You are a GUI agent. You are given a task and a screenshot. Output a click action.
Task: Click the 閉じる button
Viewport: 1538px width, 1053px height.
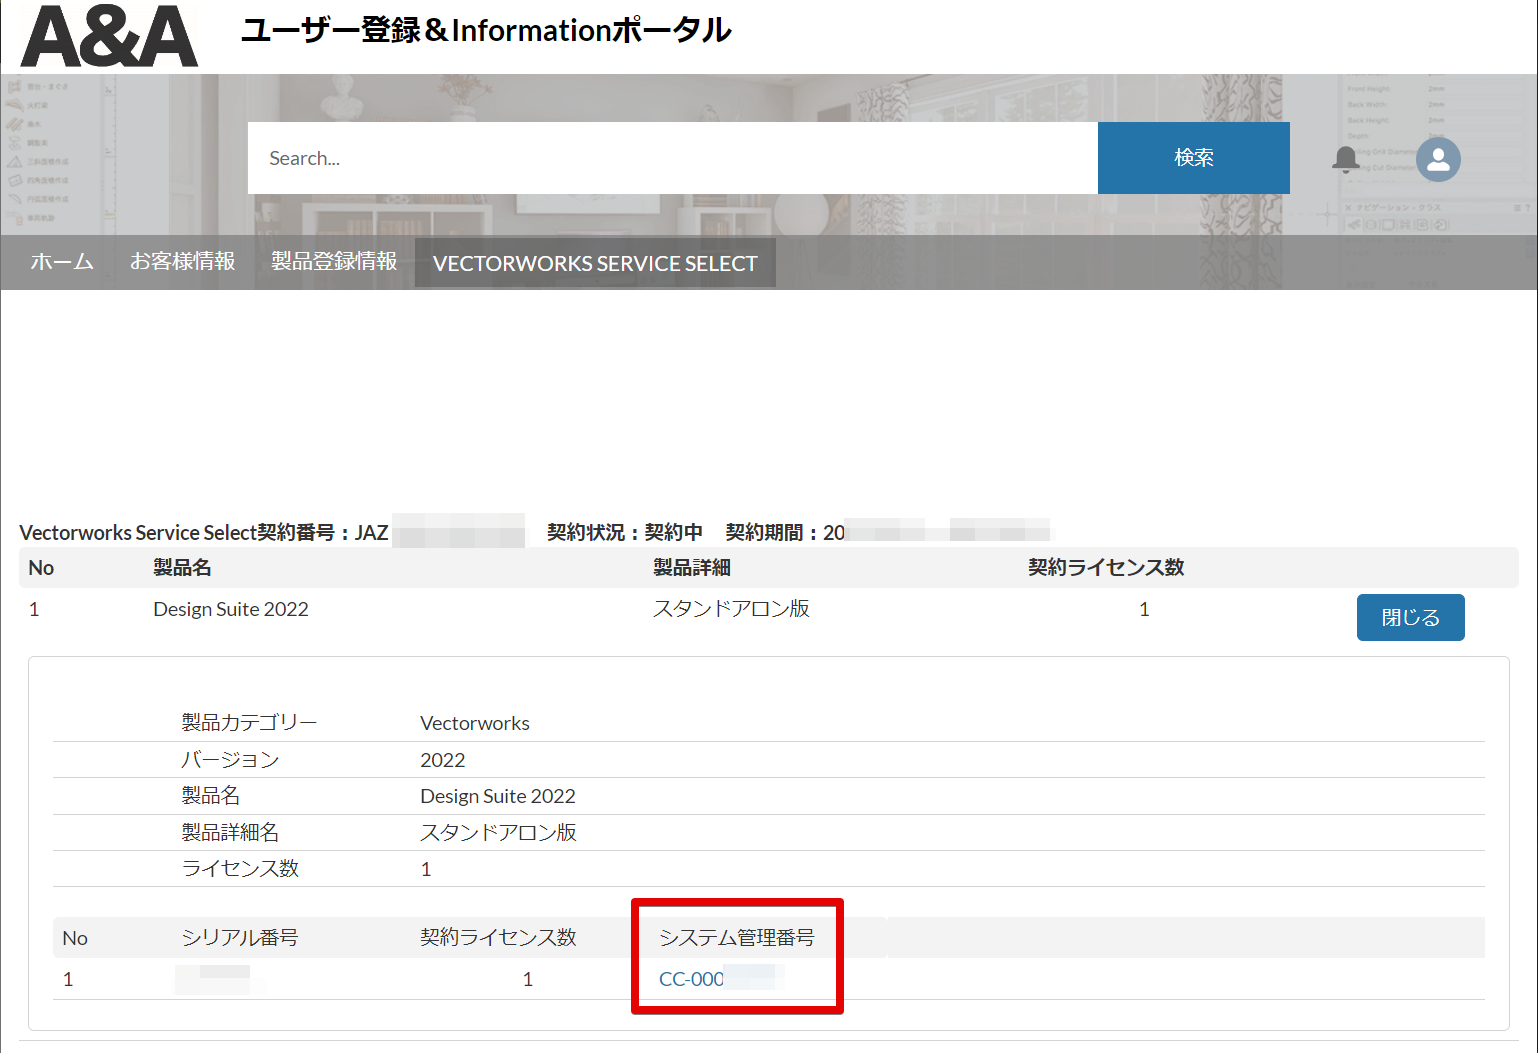1410,617
